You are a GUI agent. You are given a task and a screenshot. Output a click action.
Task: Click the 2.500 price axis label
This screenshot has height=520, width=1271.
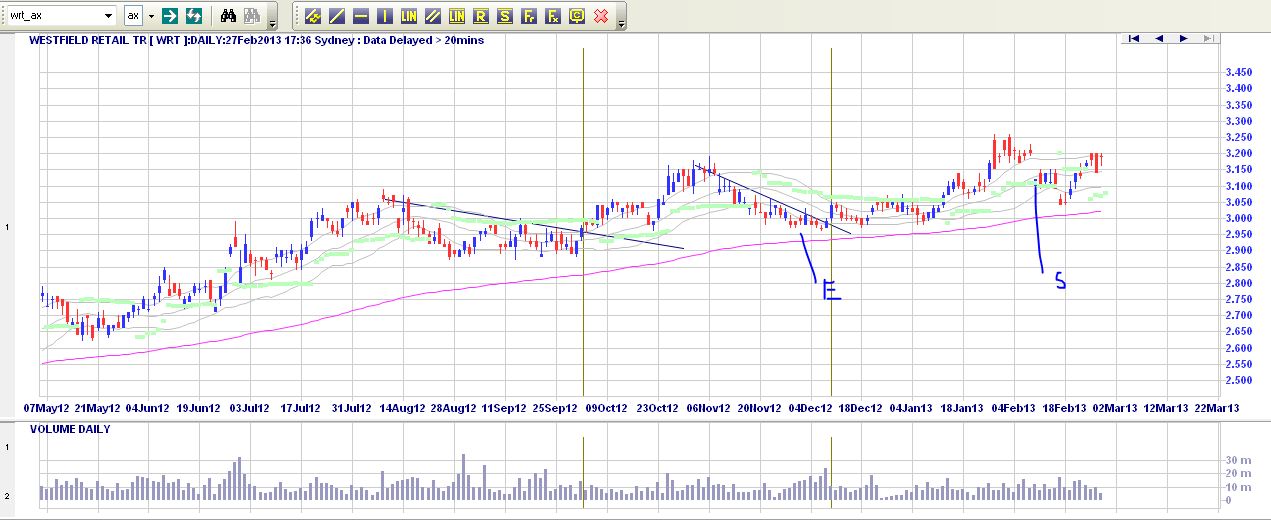tap(1238, 381)
